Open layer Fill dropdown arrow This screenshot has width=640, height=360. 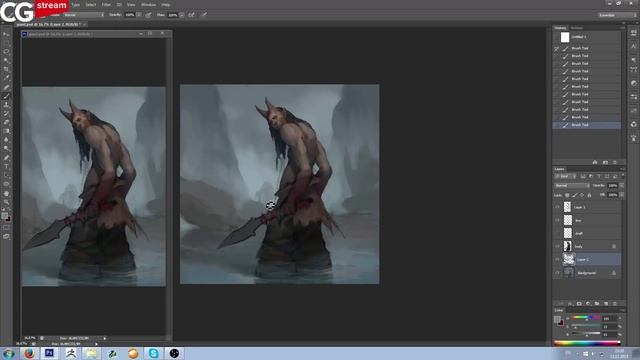point(621,196)
